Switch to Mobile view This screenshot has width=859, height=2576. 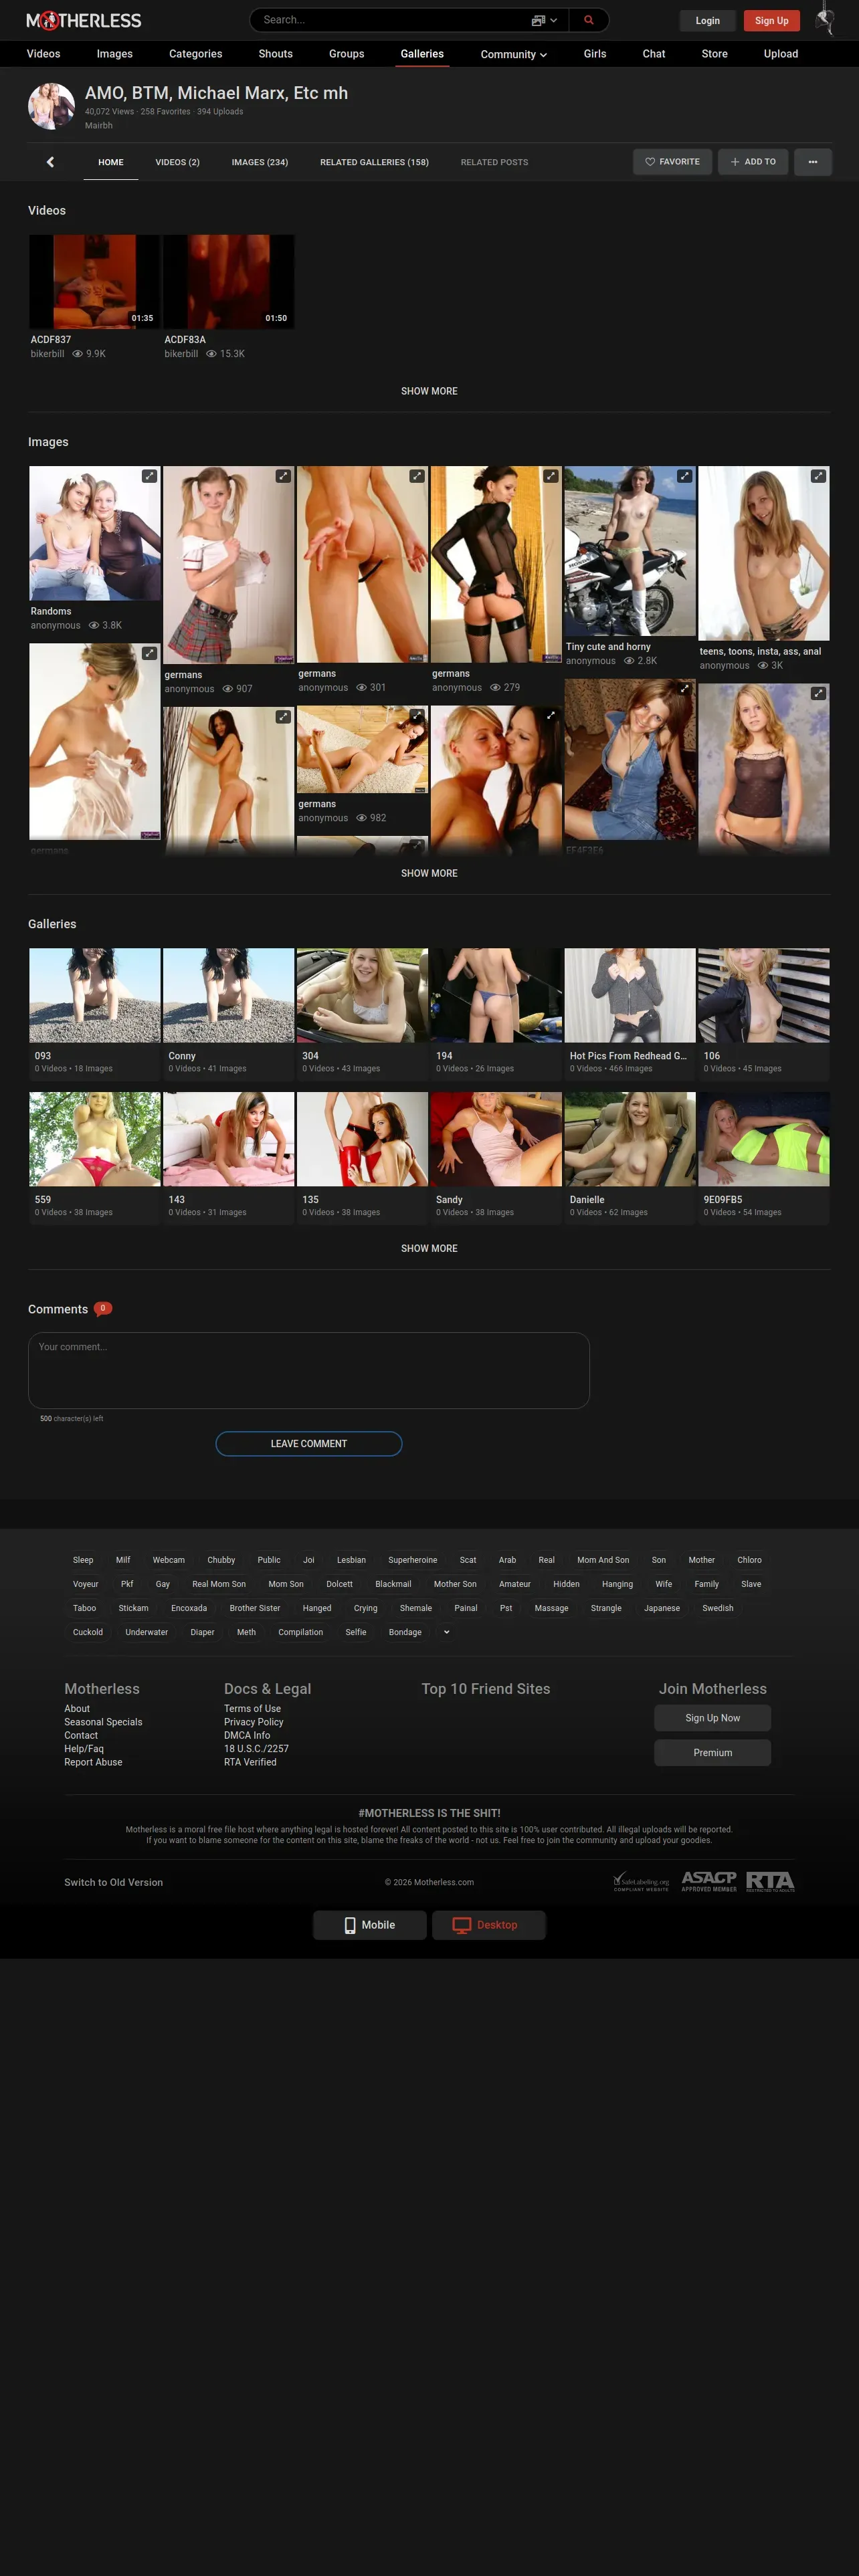tap(370, 1925)
